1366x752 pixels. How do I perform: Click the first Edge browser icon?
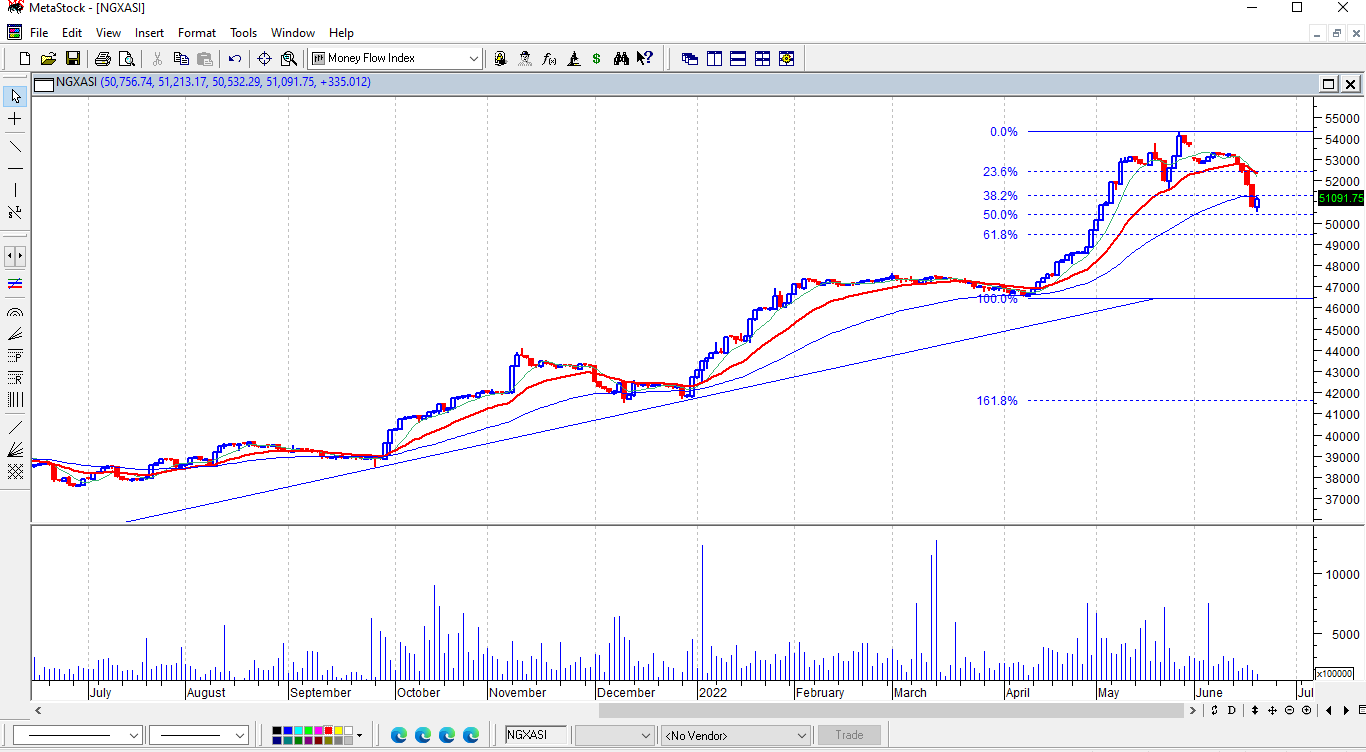point(399,735)
